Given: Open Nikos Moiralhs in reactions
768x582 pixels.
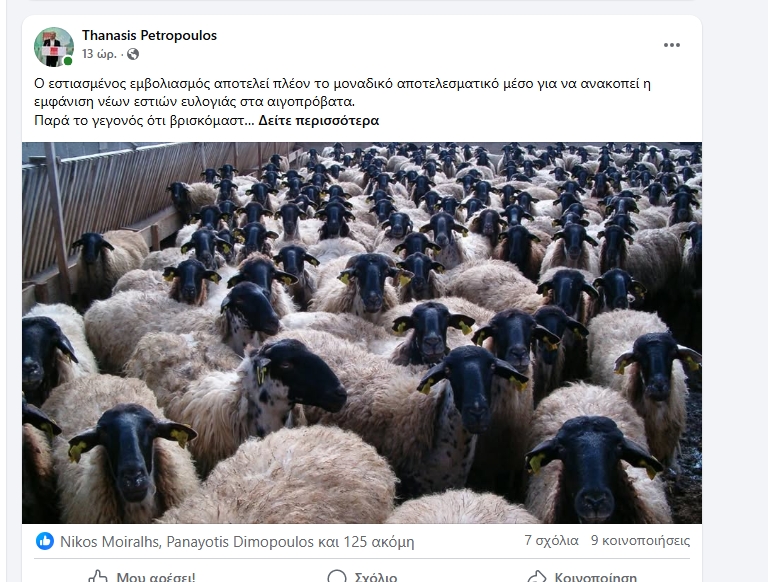Looking at the screenshot, I should 109,542.
